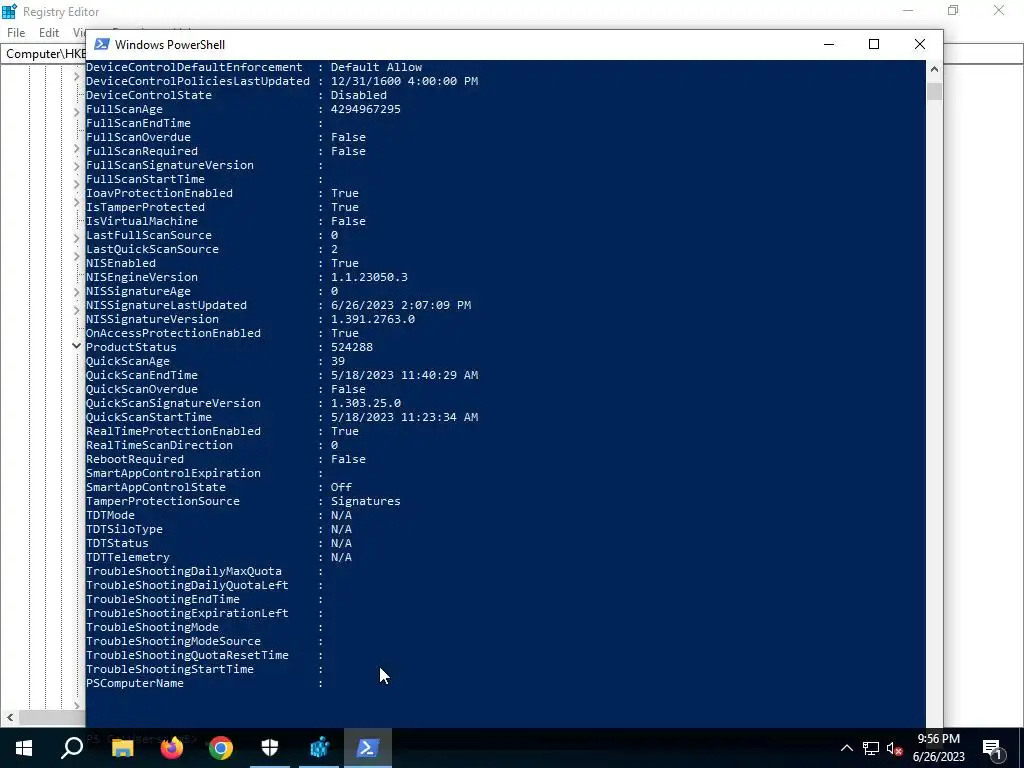
Task: Click the date '12/31/1600 4:00:00 PM'
Action: click(x=404, y=81)
